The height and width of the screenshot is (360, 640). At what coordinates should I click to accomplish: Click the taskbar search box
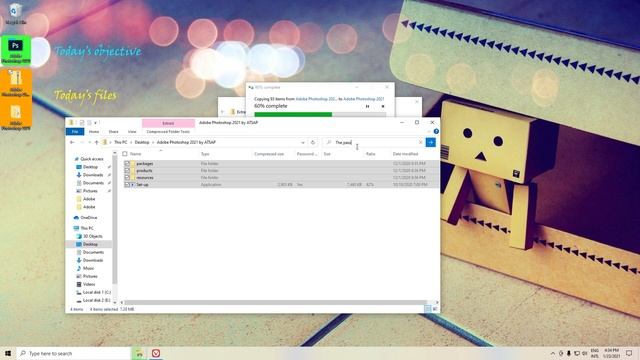point(73,353)
